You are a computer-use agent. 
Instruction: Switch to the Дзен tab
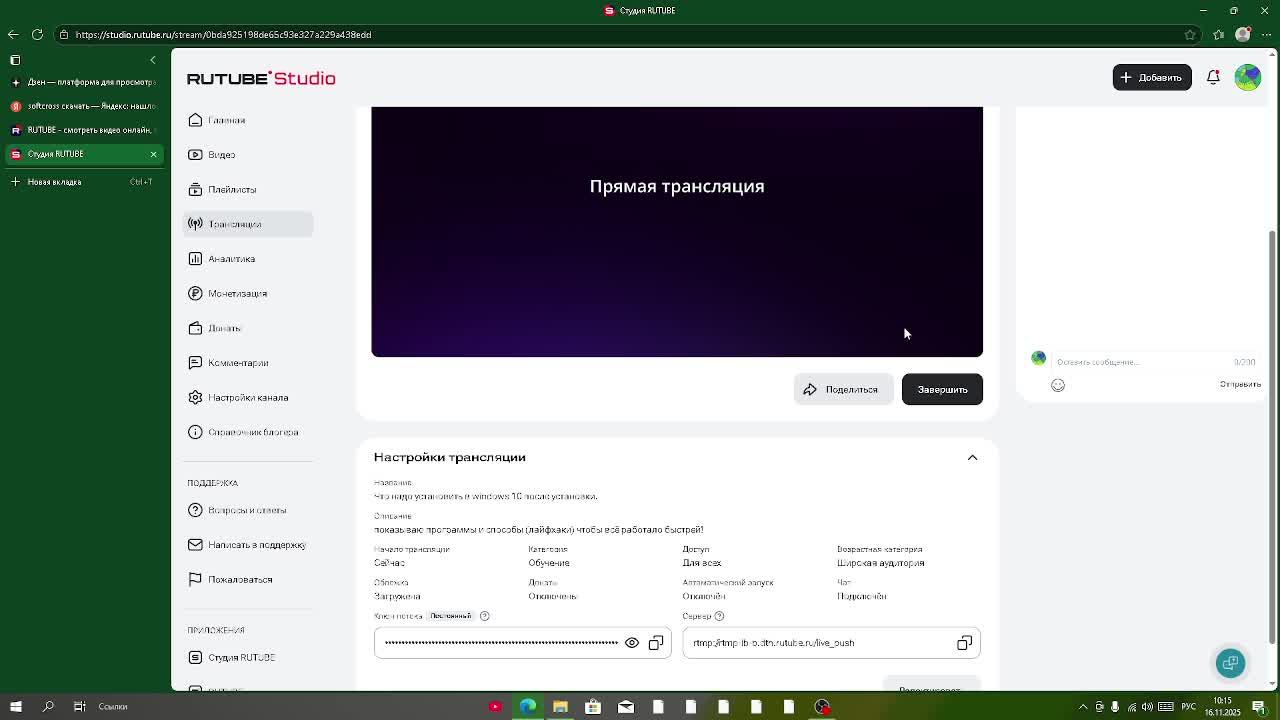pos(84,82)
